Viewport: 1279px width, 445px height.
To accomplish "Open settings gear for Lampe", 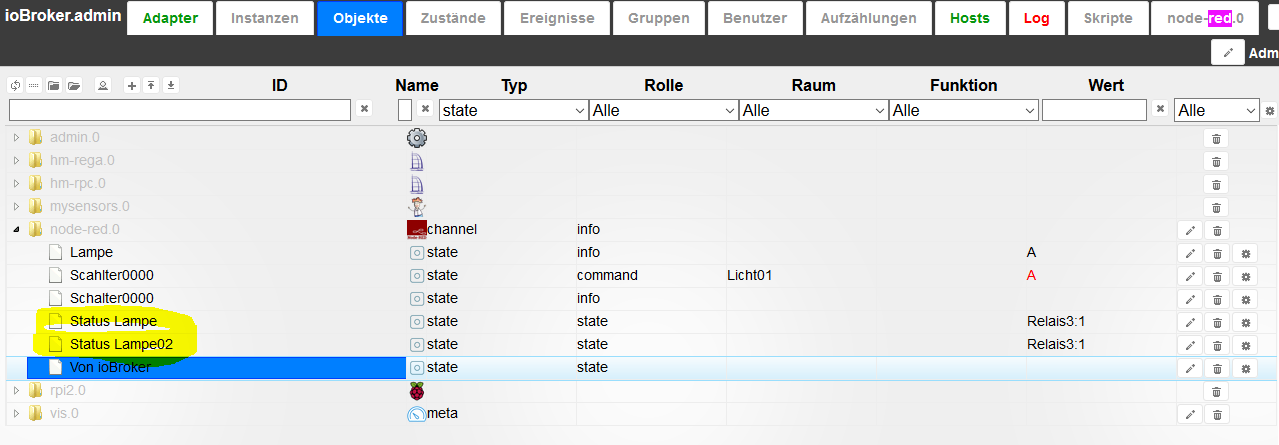I will 1244,253.
